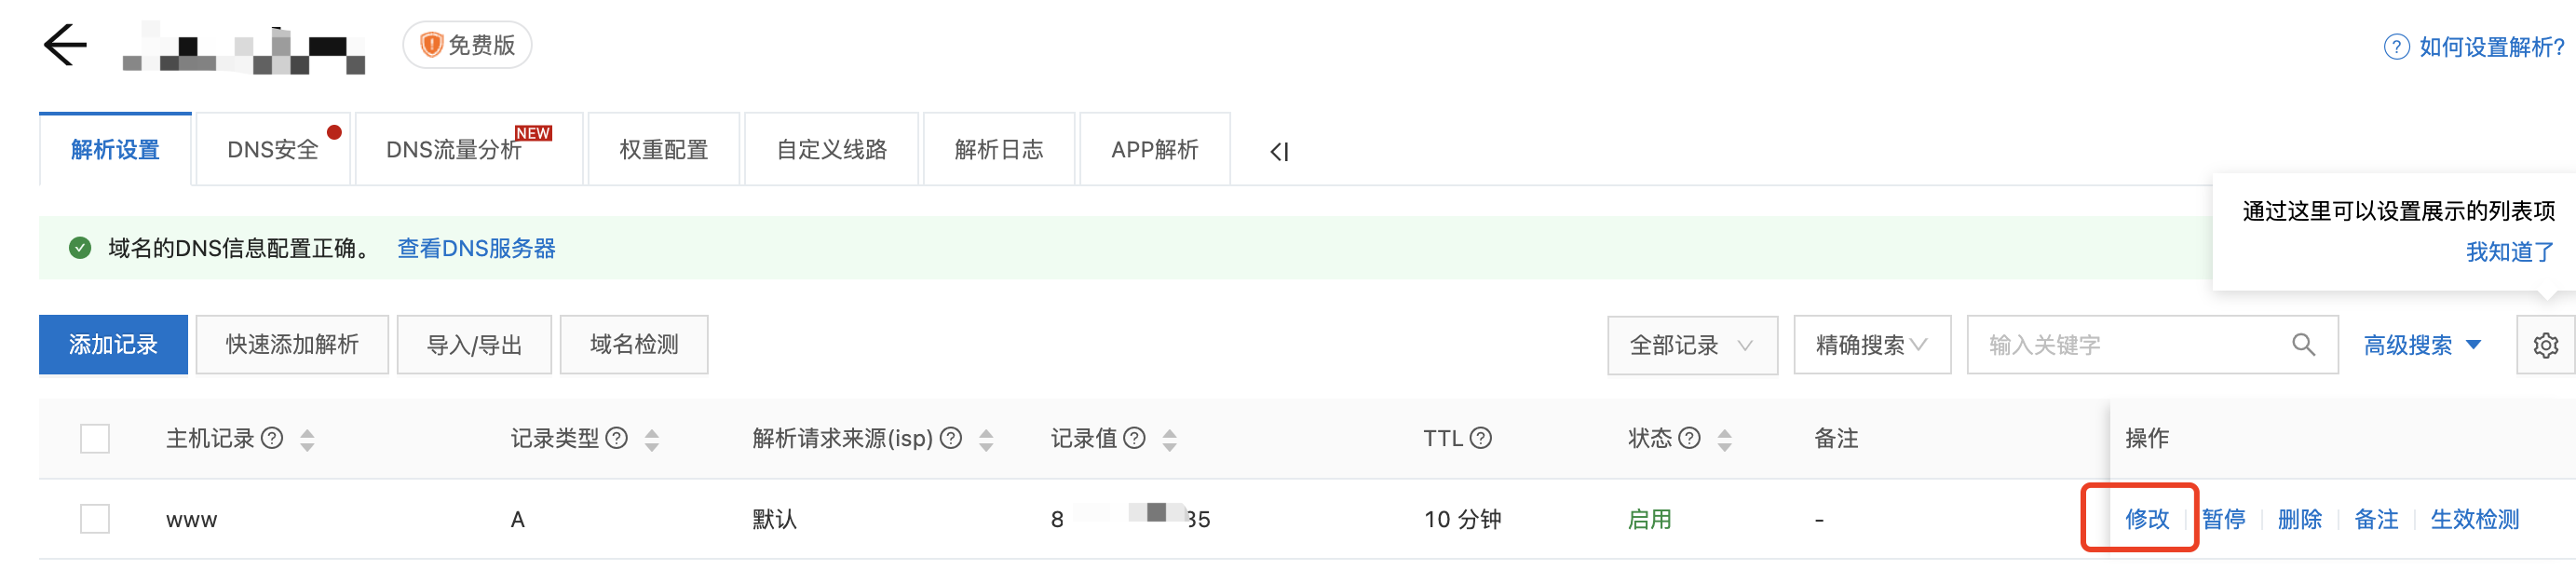
Task: Click the back arrow icon
Action: [65, 45]
